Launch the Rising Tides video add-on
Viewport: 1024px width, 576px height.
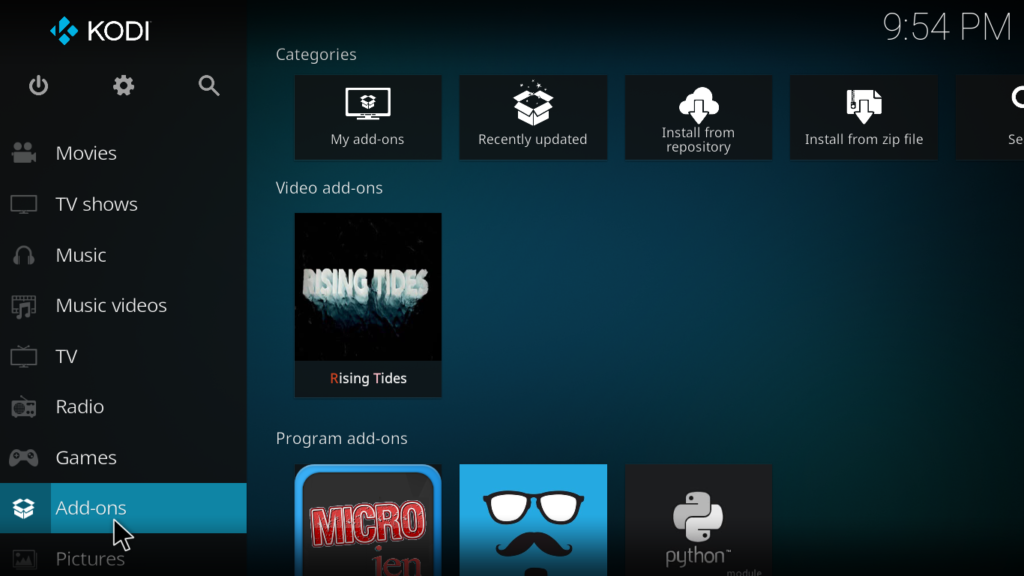point(368,304)
